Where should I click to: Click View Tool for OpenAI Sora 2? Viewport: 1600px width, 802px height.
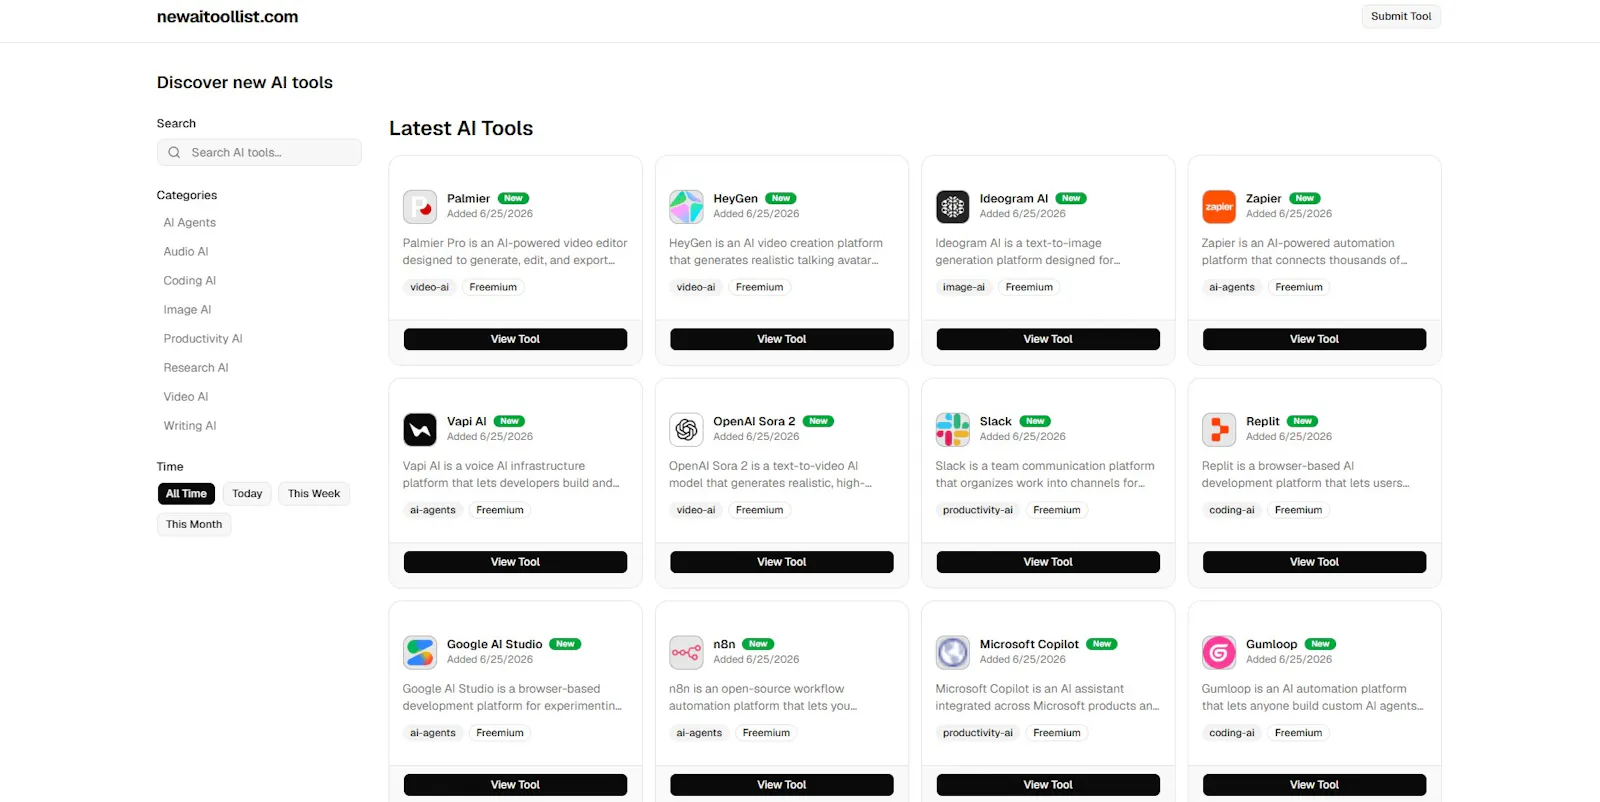coord(782,562)
